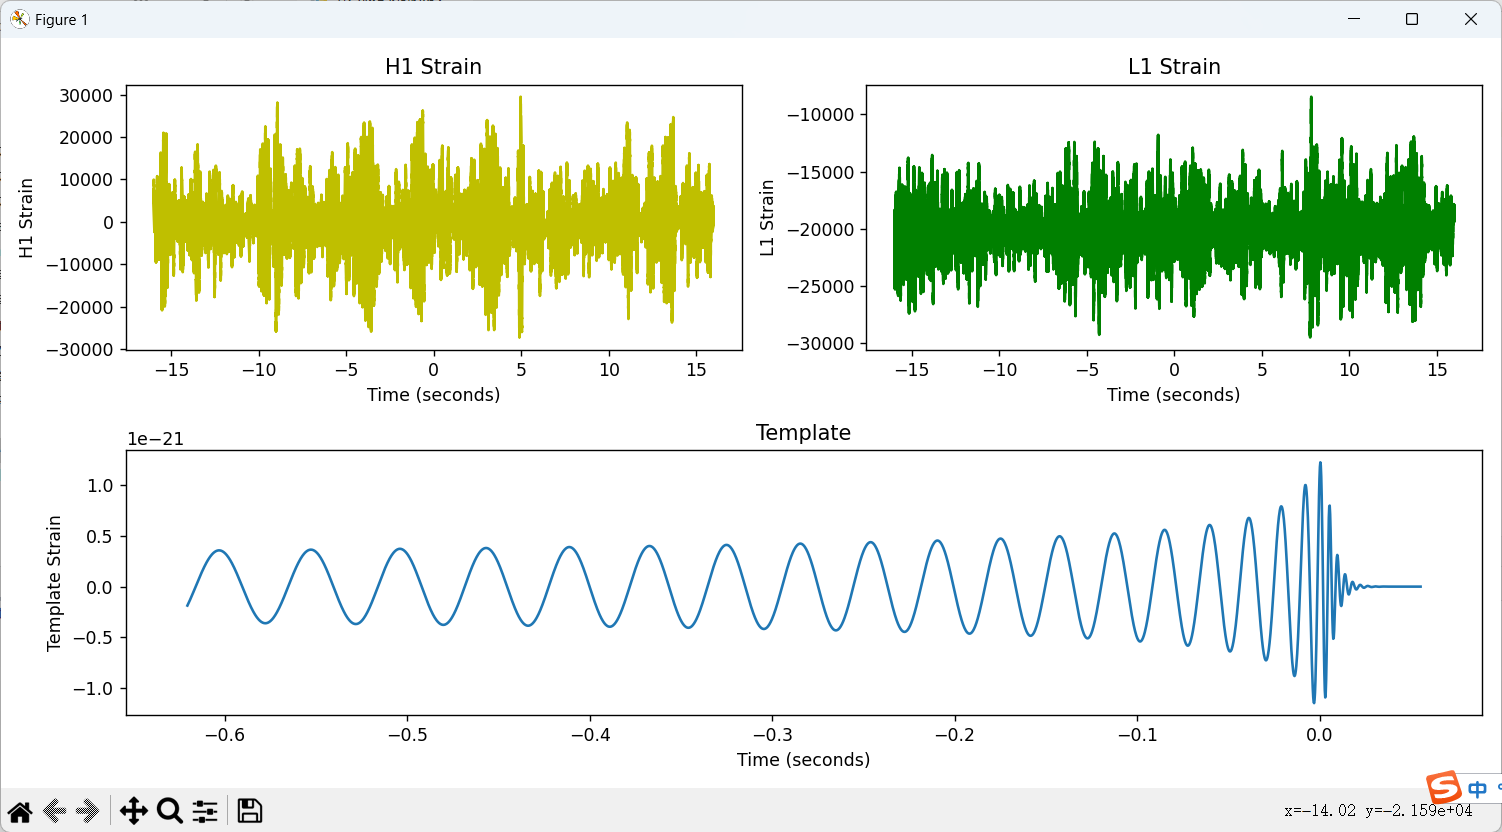Open Configure subplots sliders icon
The image size is (1502, 832).
pos(205,811)
